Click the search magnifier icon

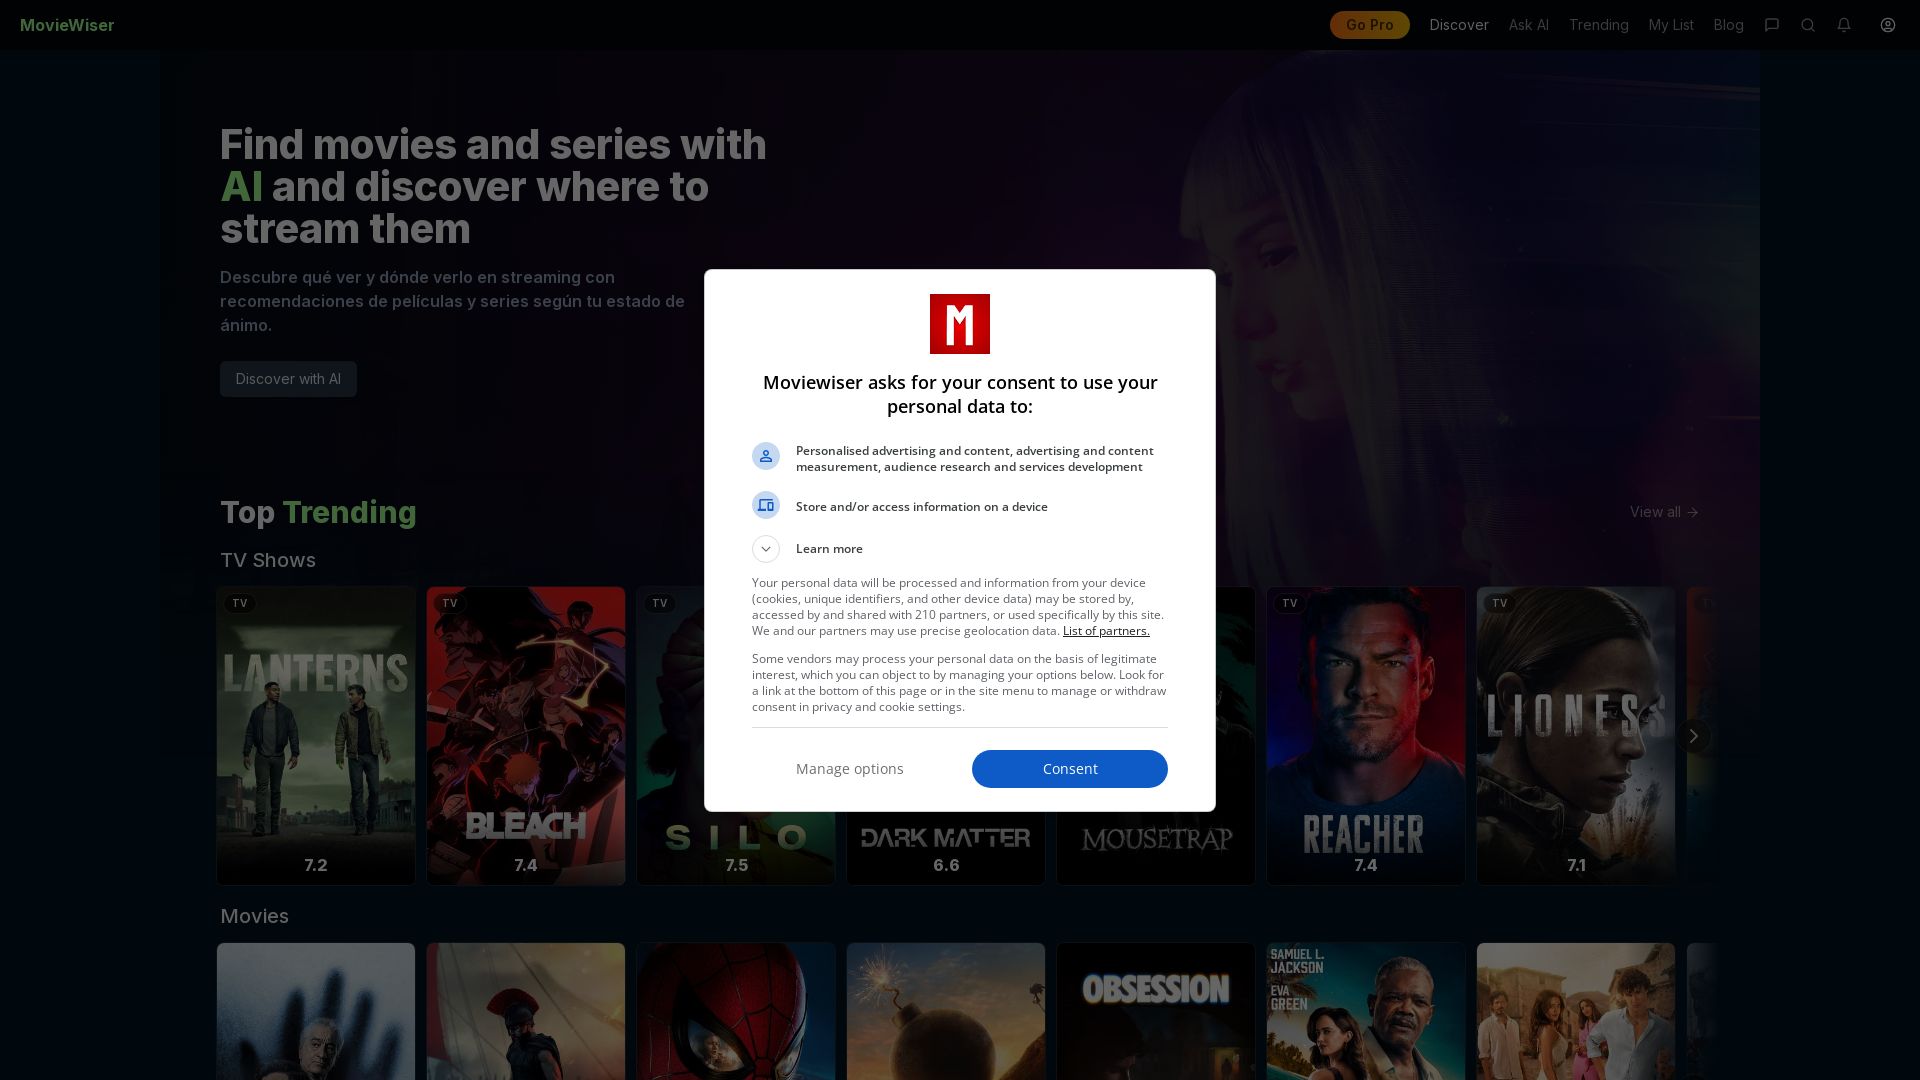coord(1808,25)
